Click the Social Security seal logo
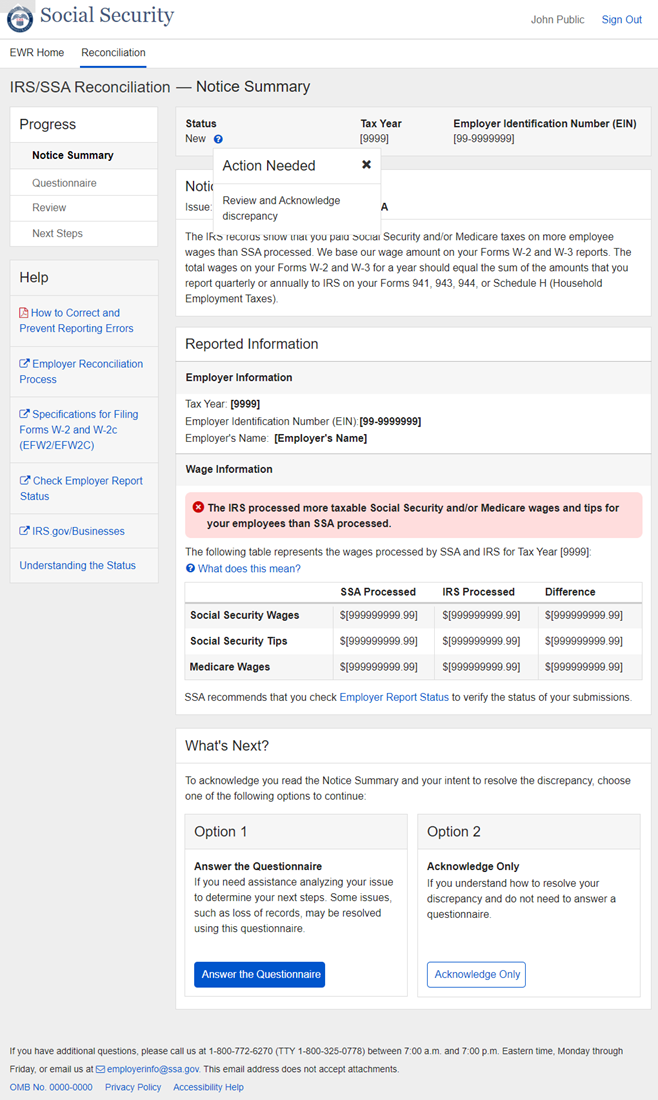 (19, 18)
